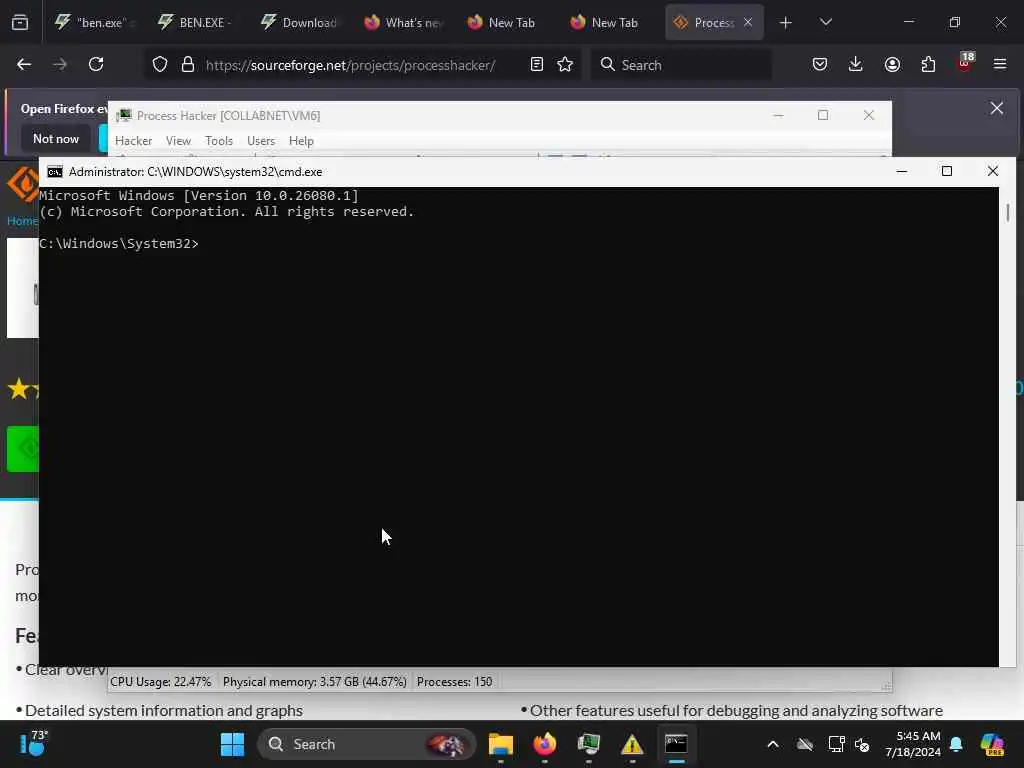Click the CPU Usage status entry
This screenshot has height=768, width=1024.
click(161, 682)
